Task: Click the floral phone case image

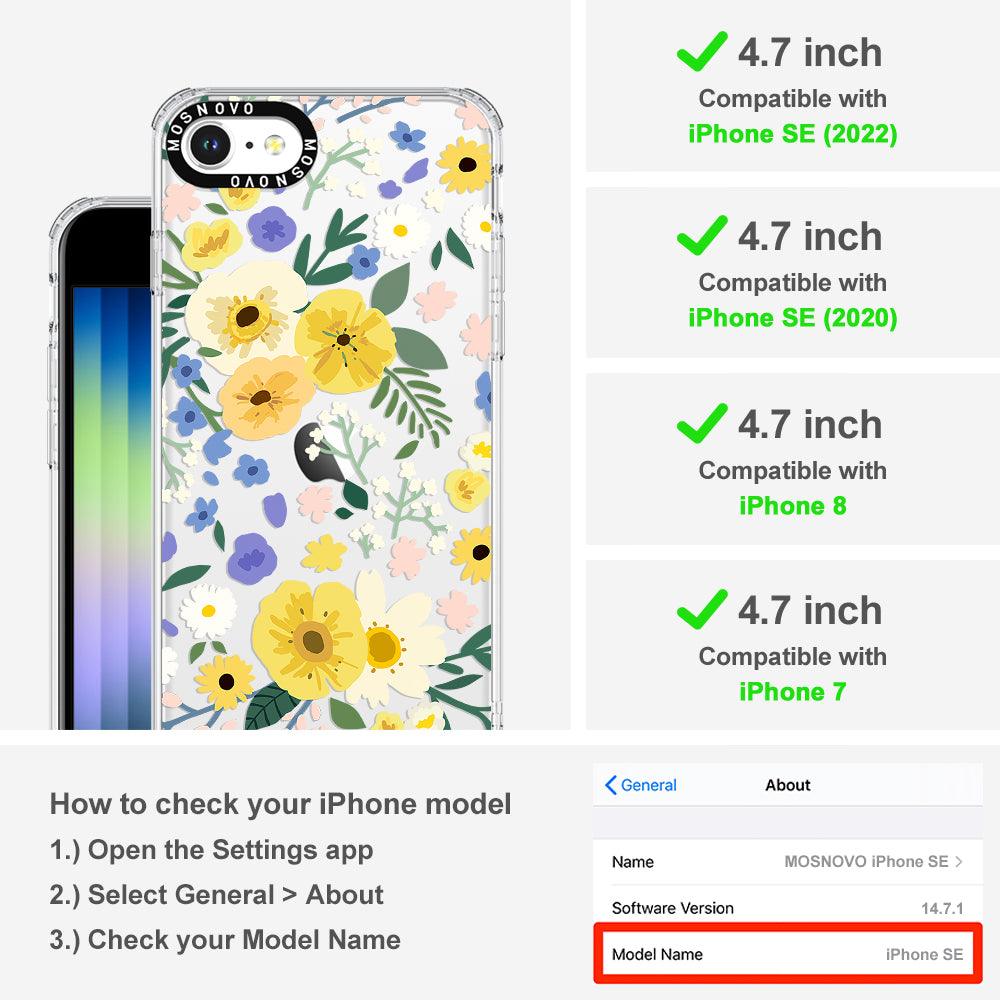Action: (327, 409)
